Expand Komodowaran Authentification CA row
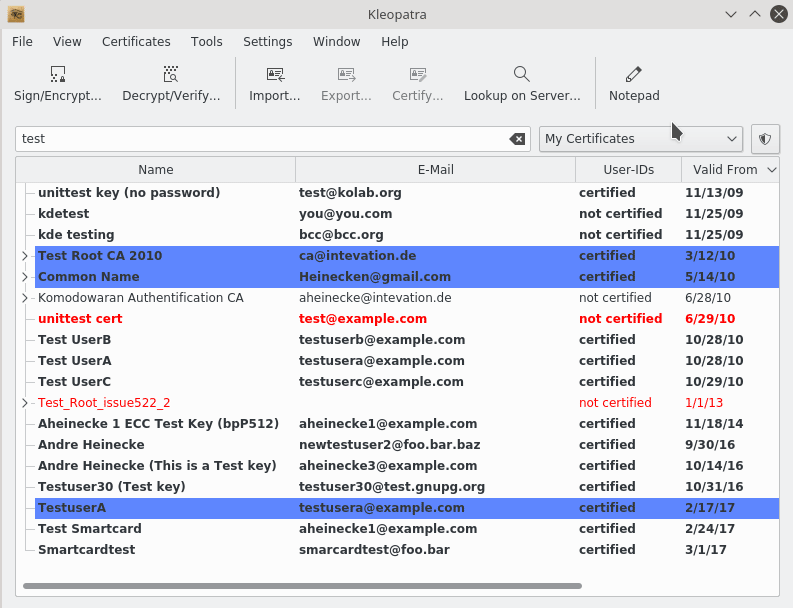 pos(25,298)
